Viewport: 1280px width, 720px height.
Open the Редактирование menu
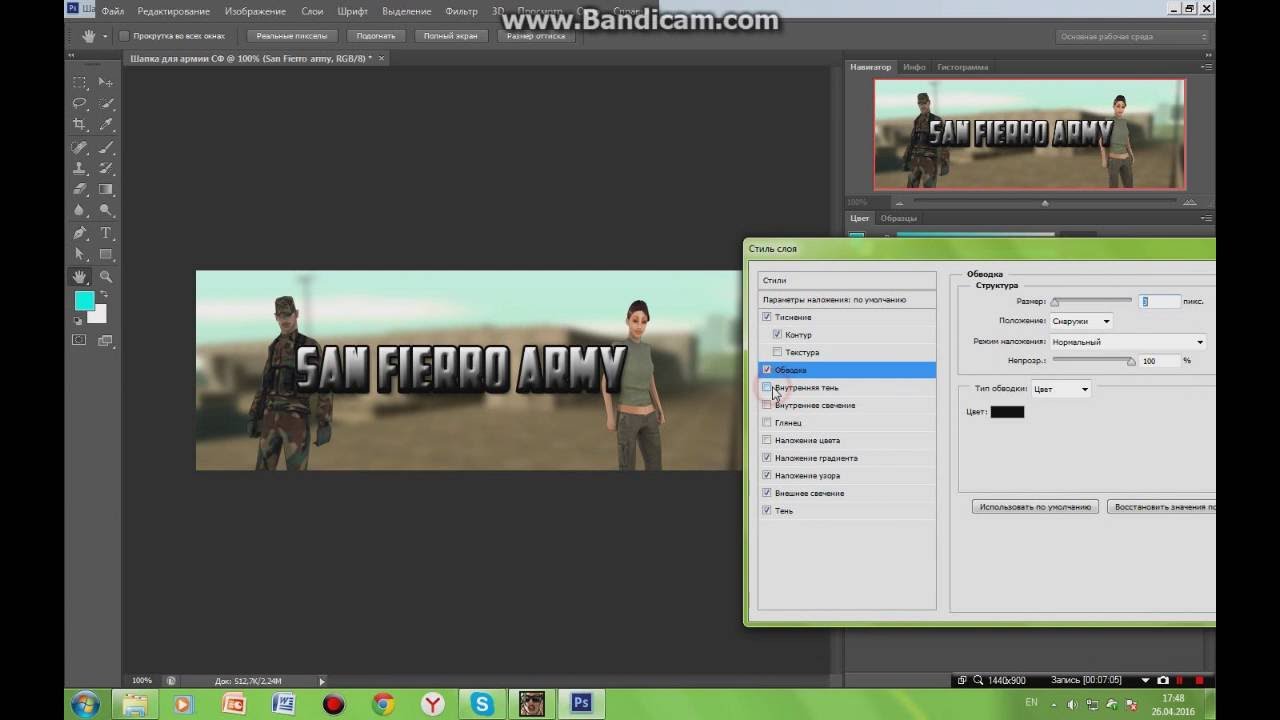[174, 11]
